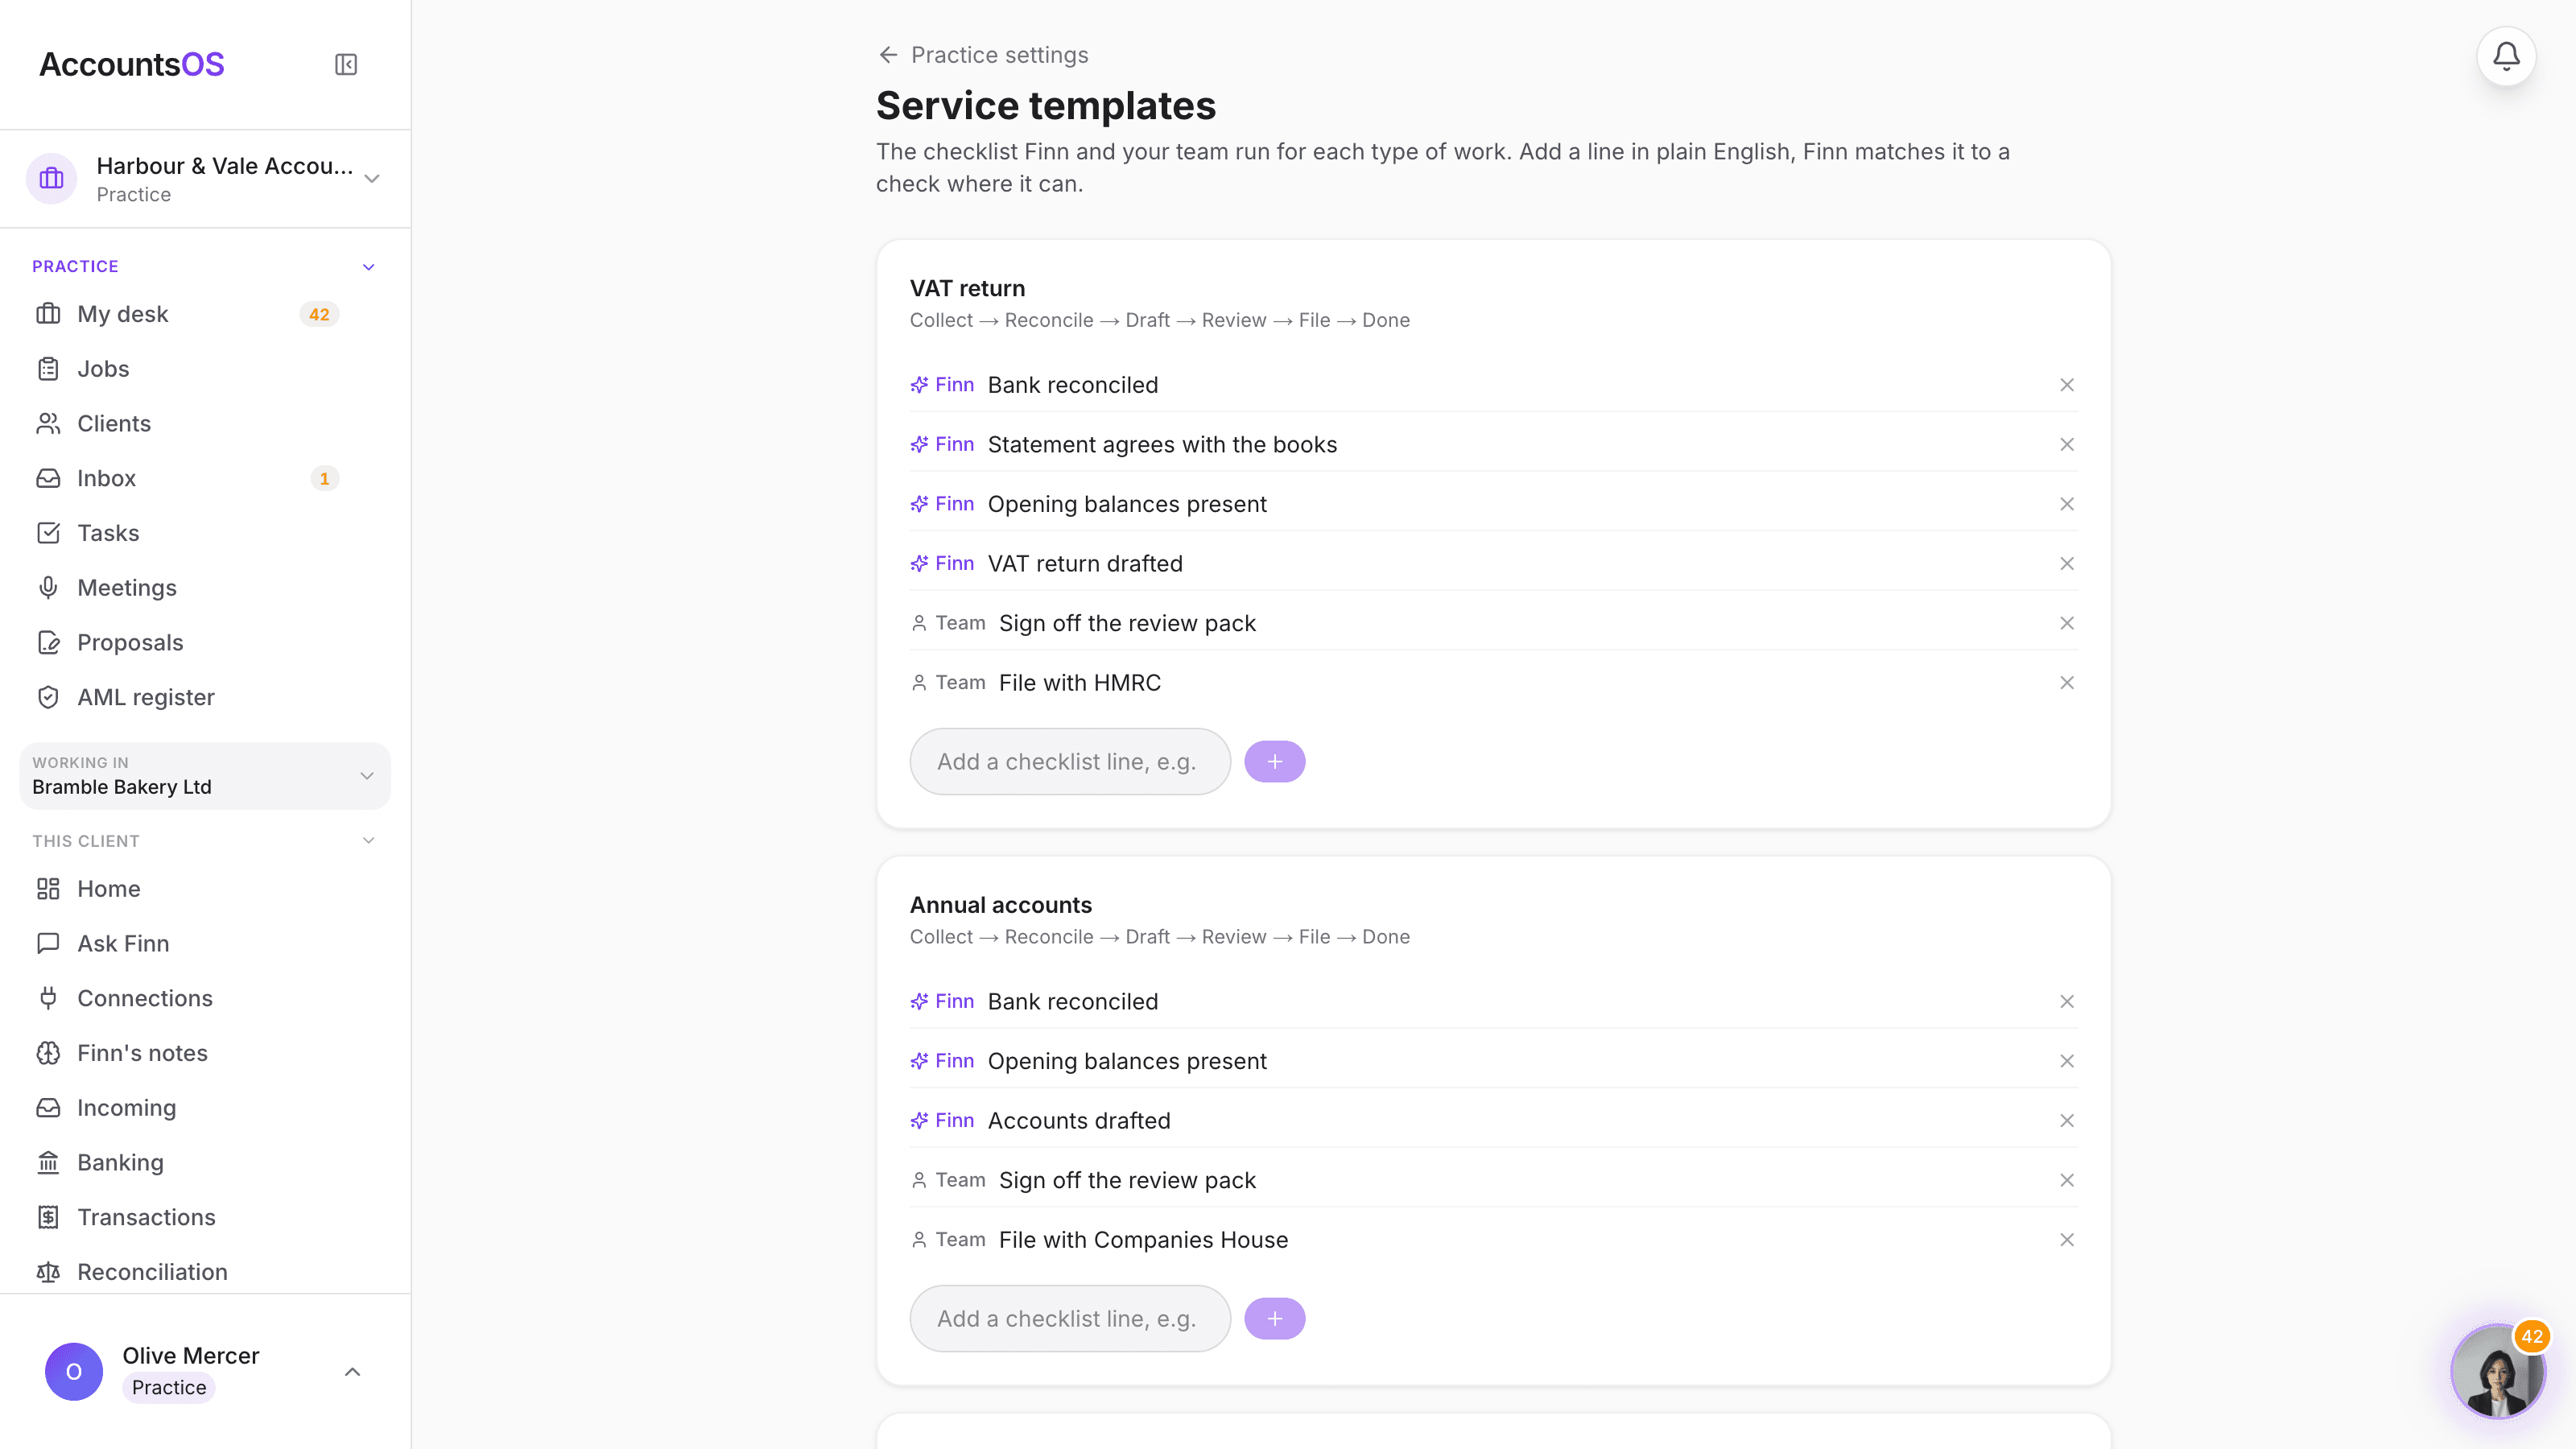Click the Ask Finn chat icon
Image resolution: width=2576 pixels, height=1449 pixels.
click(48, 944)
